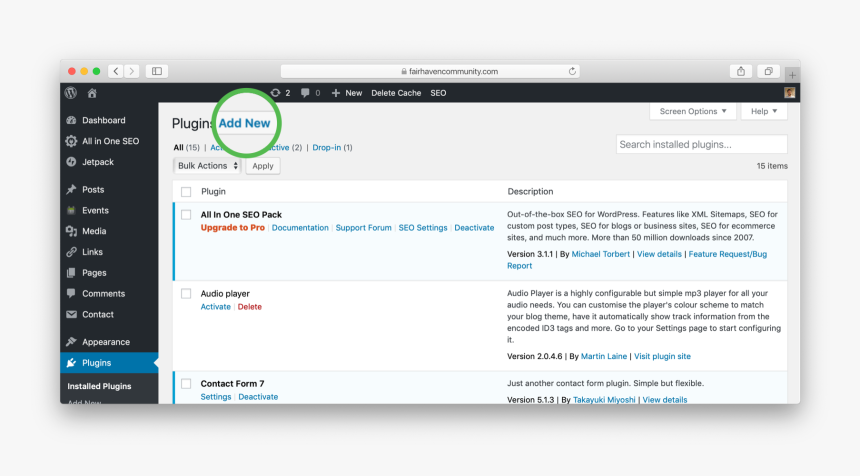Filter plugins by Drop-in (1)
The width and height of the screenshot is (860, 476).
(332, 148)
